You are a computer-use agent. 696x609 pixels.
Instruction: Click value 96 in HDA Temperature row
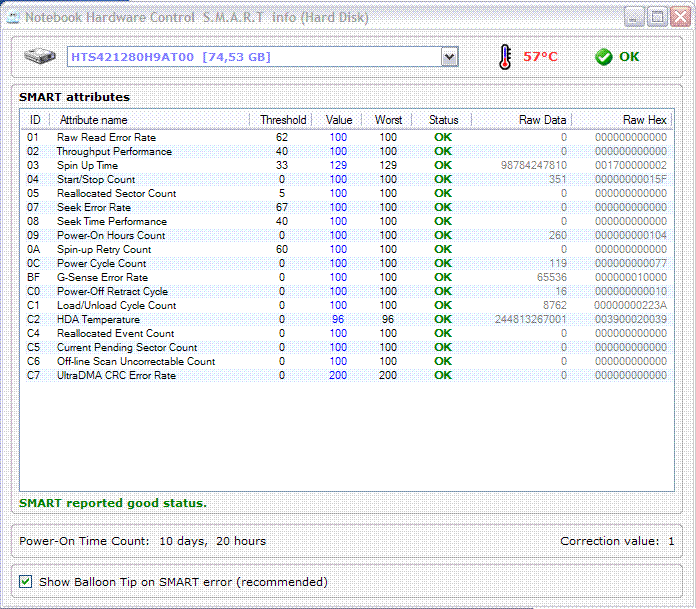point(338,319)
